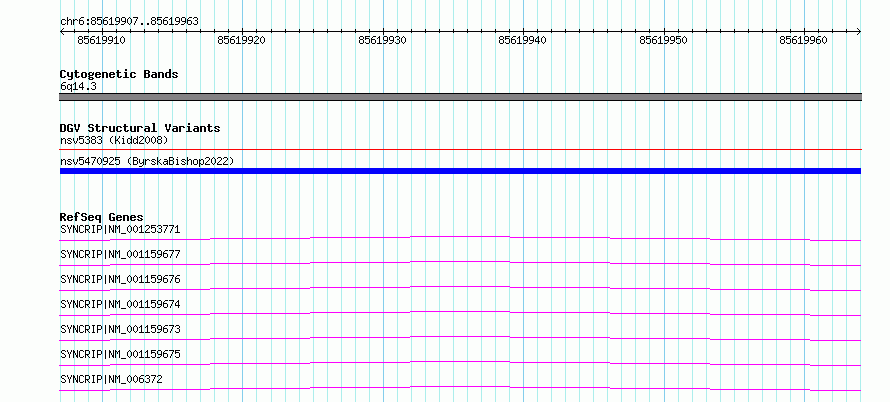Click the magenta intron line under NM_001159677
Screen dimensions: 890x402
(x=460, y=262)
